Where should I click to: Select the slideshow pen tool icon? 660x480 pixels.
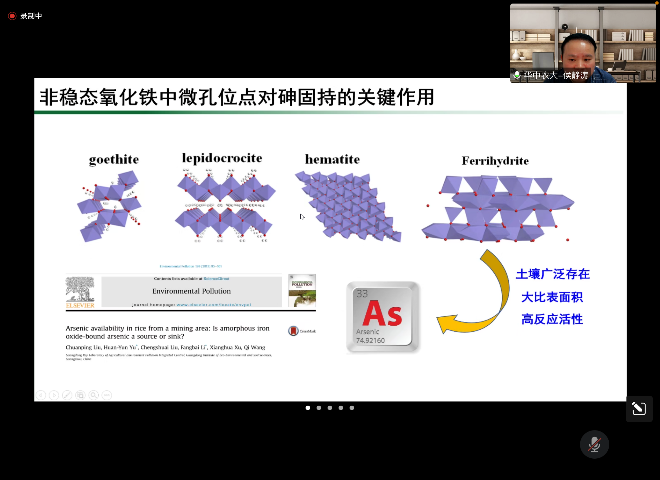tap(66, 394)
